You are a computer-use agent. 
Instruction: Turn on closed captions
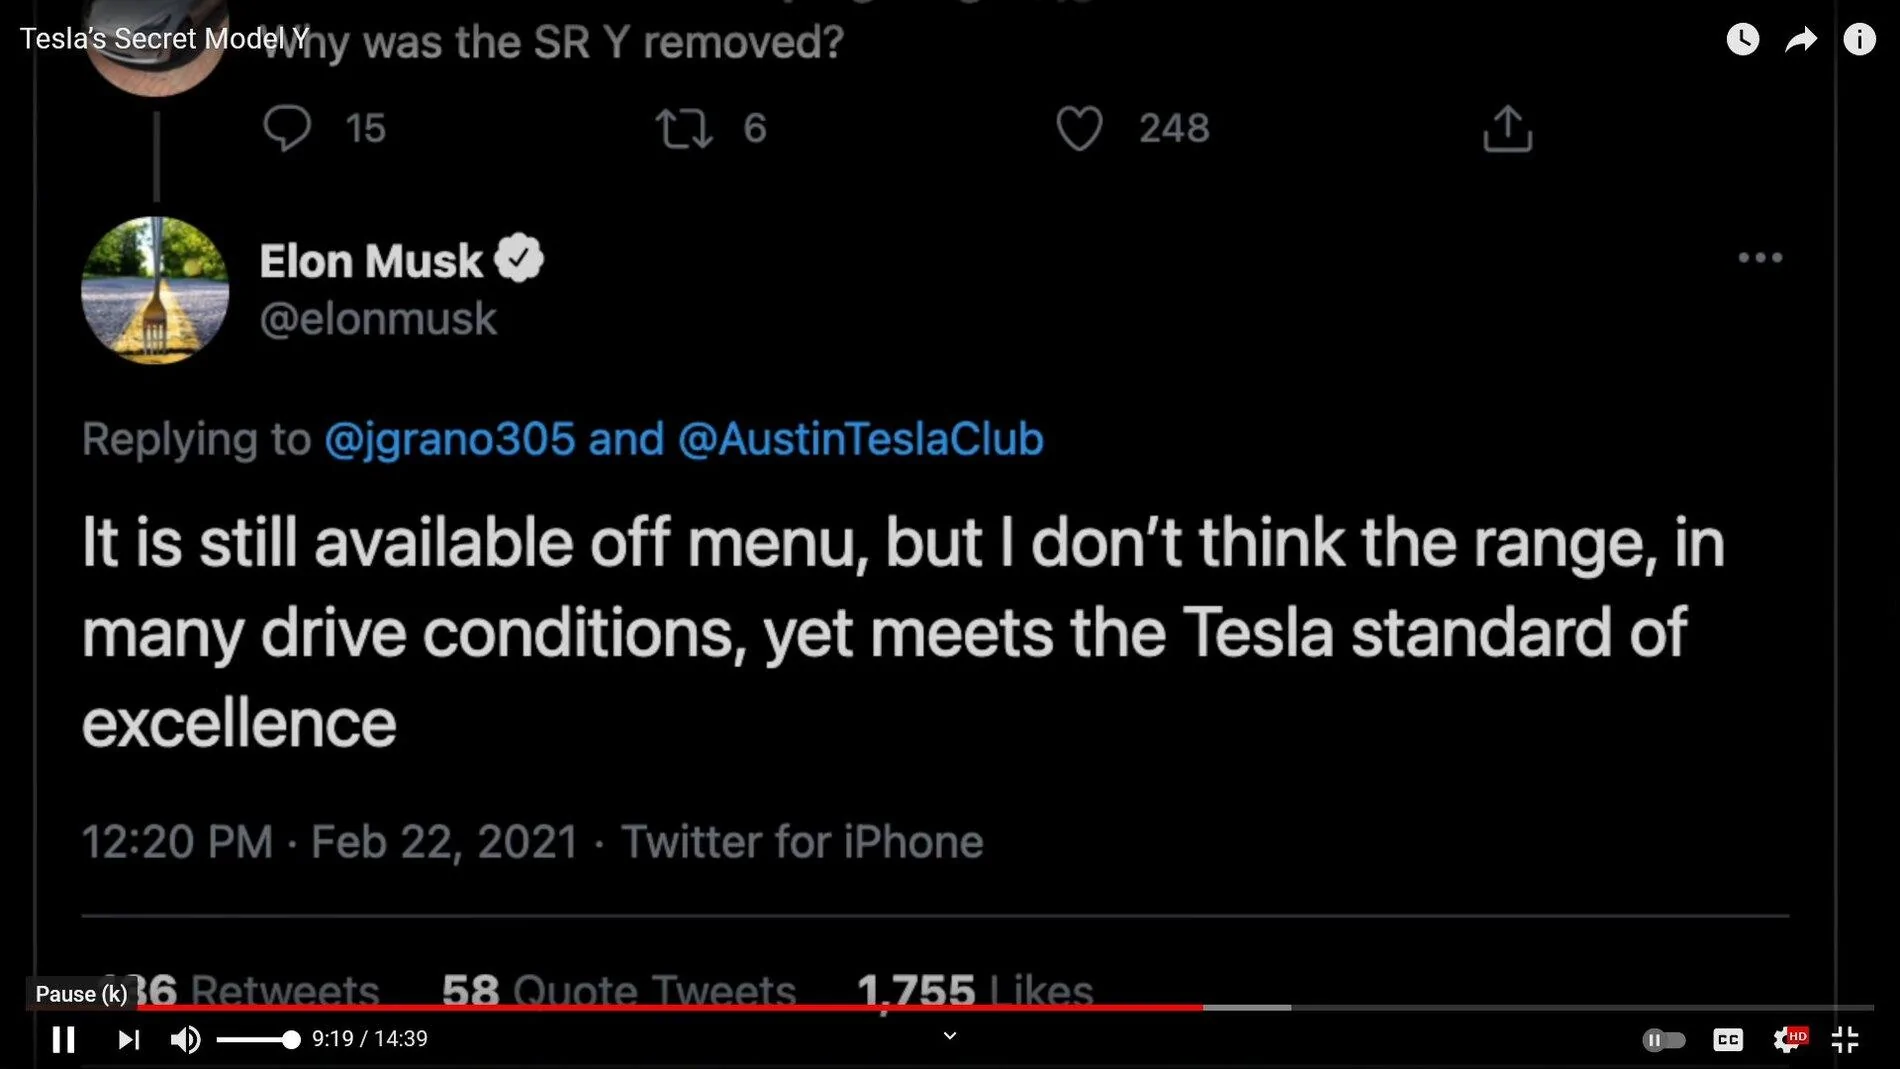(x=1727, y=1040)
